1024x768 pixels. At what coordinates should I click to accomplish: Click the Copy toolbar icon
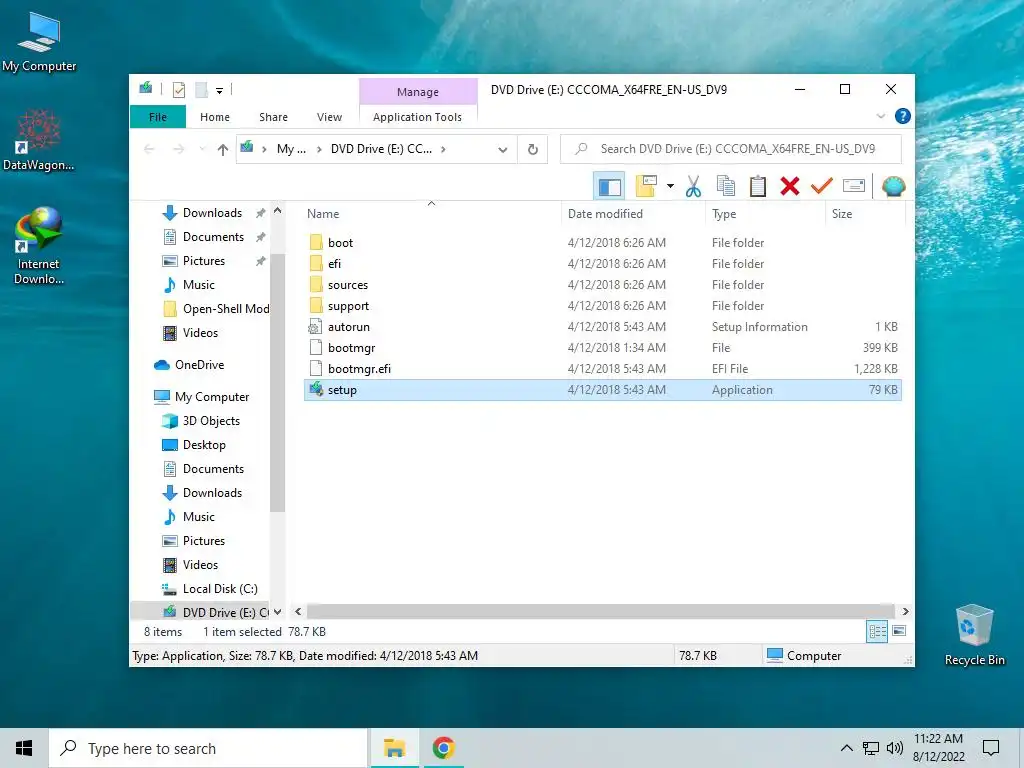[x=726, y=187]
